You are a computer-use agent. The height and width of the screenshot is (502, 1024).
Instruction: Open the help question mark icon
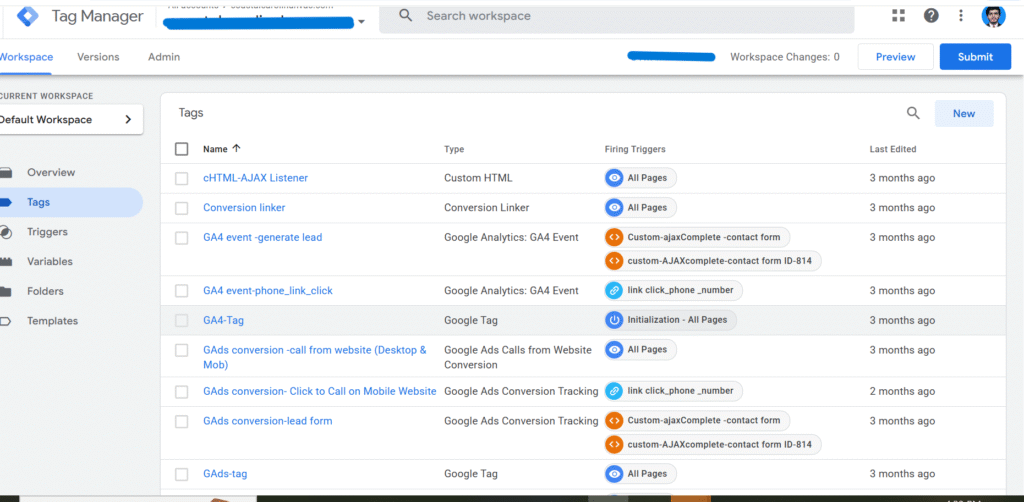point(931,16)
